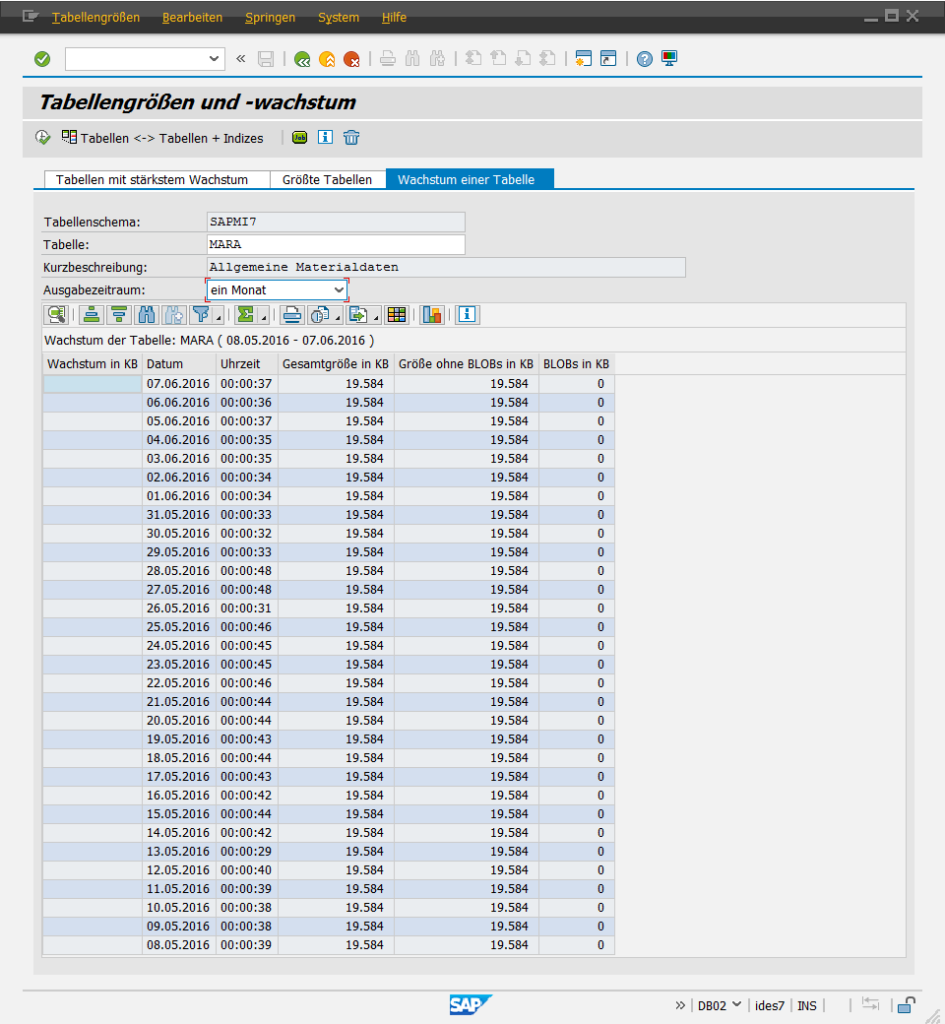Open the sum icon's dropdown arrow
945x1024 pixels.
(264, 318)
